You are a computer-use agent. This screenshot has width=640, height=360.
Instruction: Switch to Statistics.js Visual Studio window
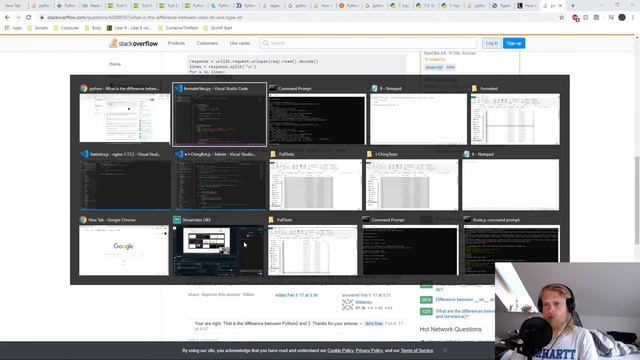pos(125,180)
